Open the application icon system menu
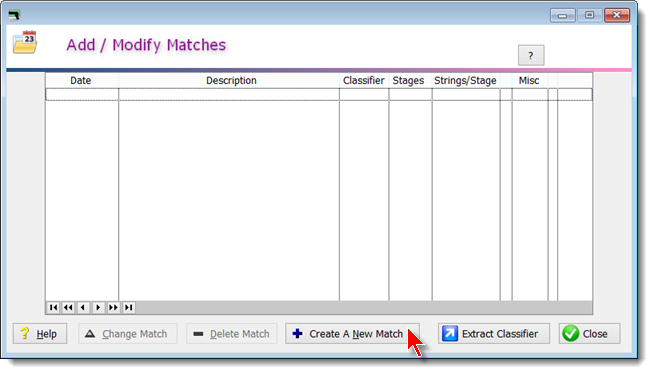The height and width of the screenshot is (374, 653). [x=15, y=15]
